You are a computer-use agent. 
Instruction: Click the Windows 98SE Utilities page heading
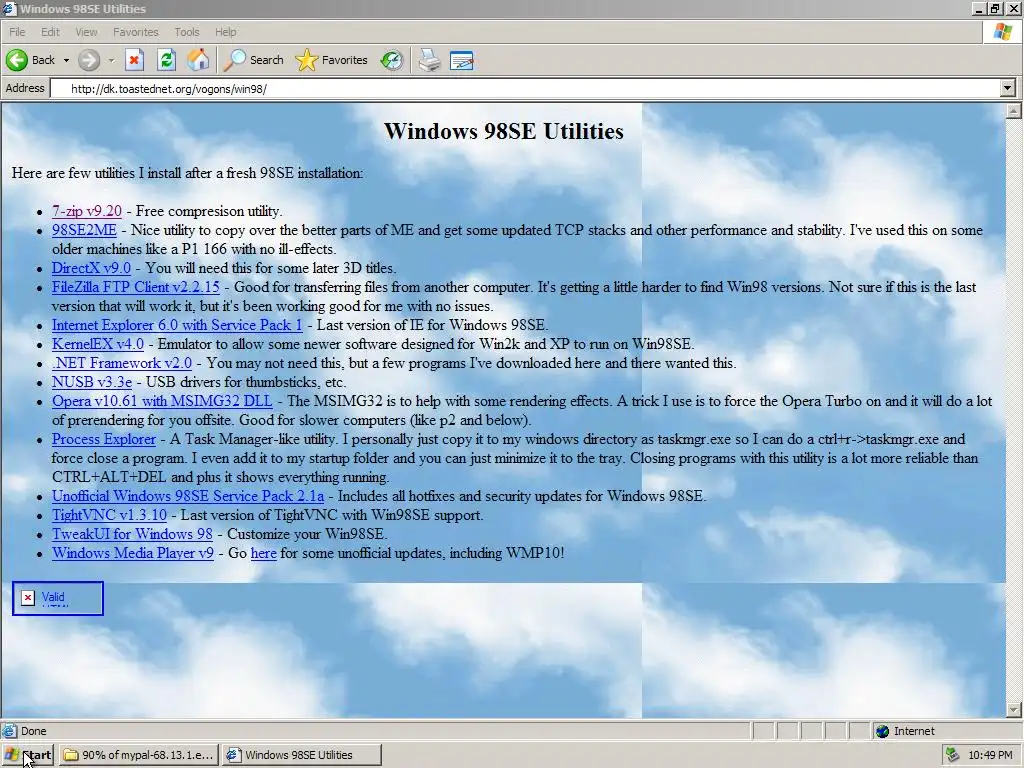[x=504, y=131]
